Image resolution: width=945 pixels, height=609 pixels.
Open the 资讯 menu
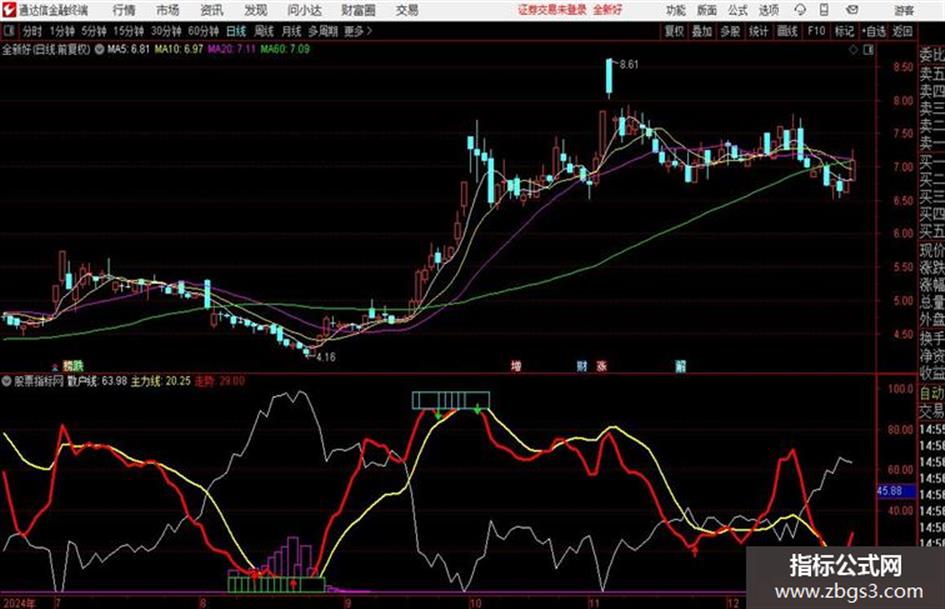(212, 10)
